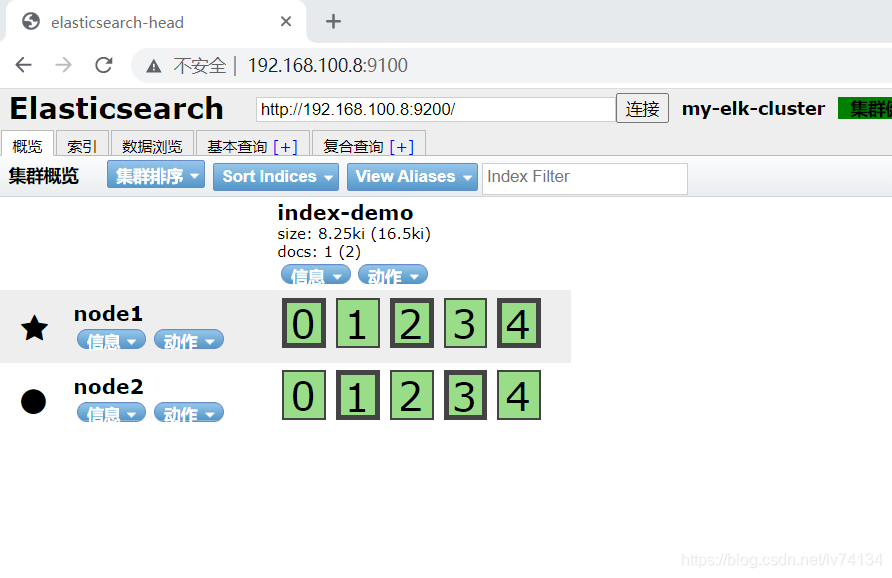This screenshot has height=578, width=892.
Task: Select shard 3 on node2
Action: coord(465,395)
